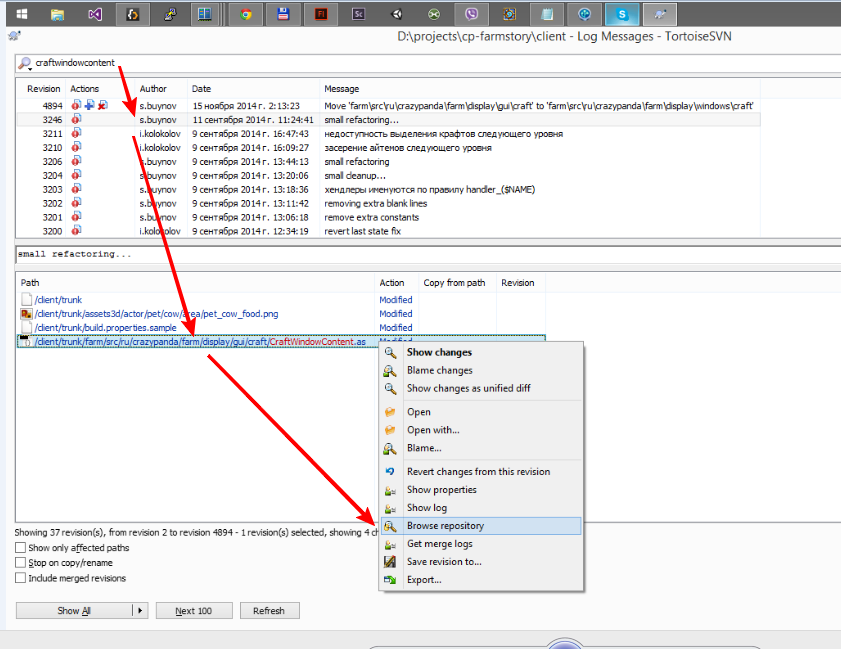The image size is (841, 649).
Task: Click the pet_cow_food.png file icon
Action: [27, 314]
